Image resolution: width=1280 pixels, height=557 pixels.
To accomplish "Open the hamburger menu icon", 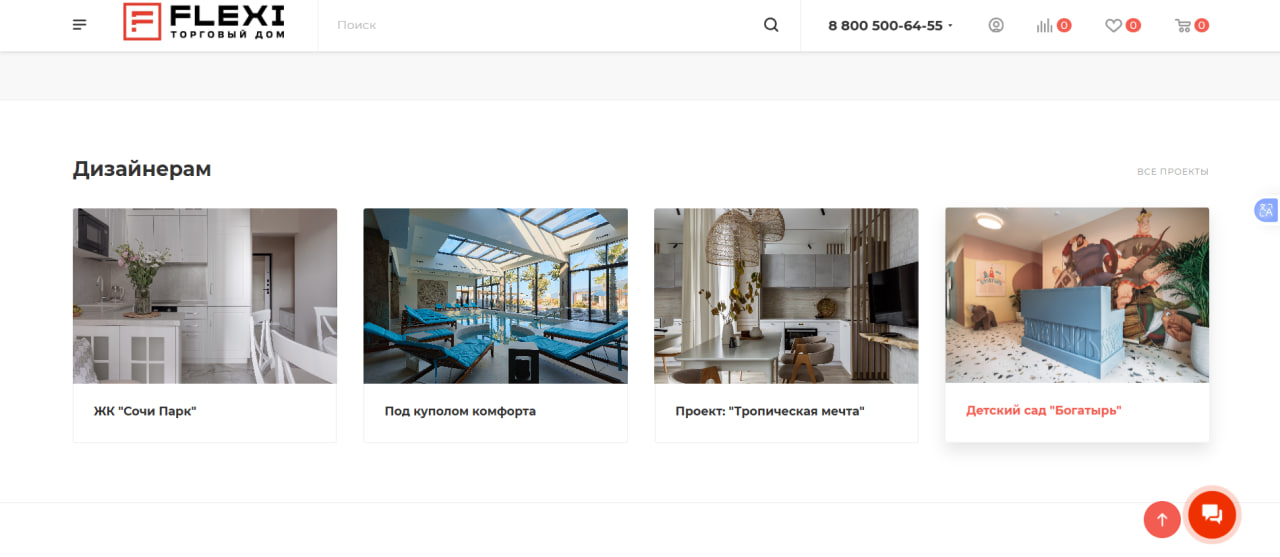I will tap(80, 25).
